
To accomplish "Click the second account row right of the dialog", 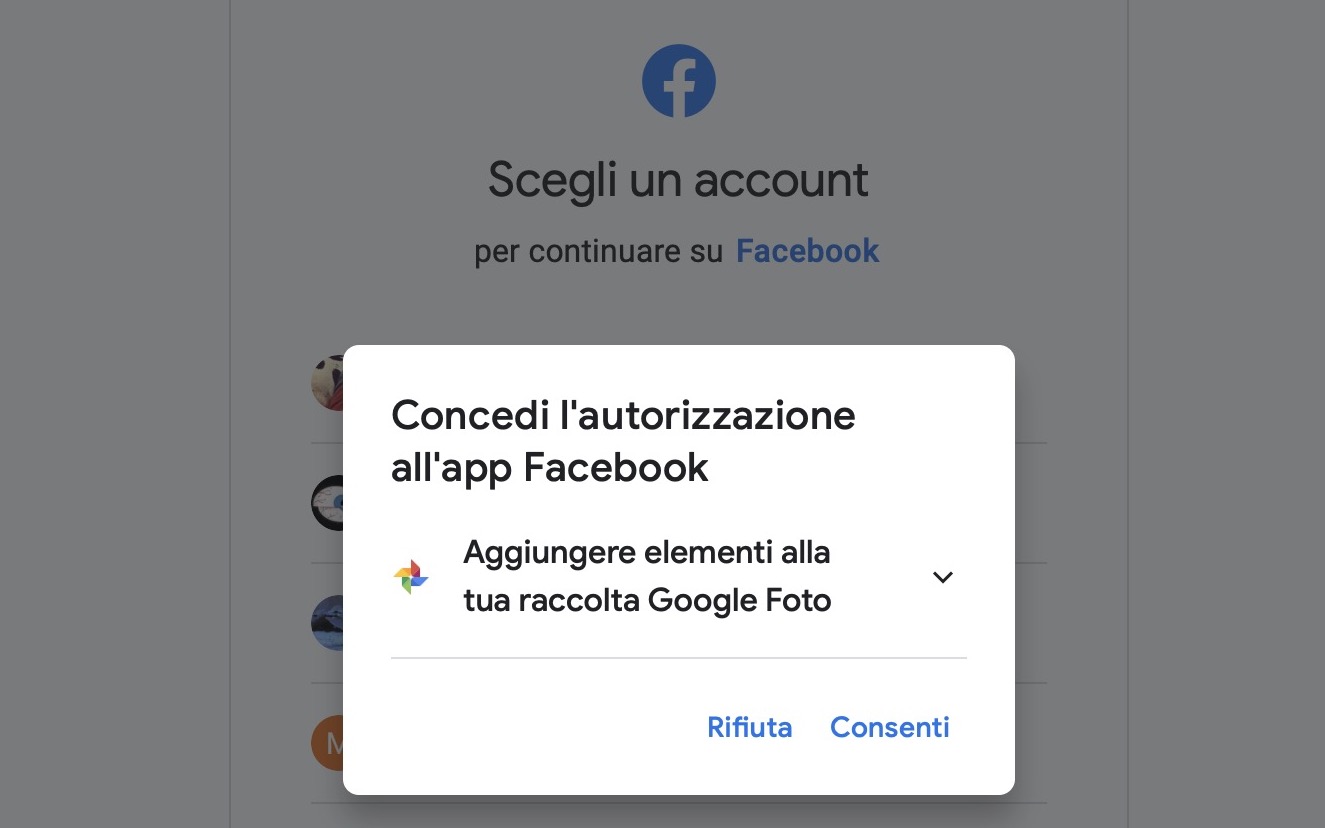I will [1031, 503].
